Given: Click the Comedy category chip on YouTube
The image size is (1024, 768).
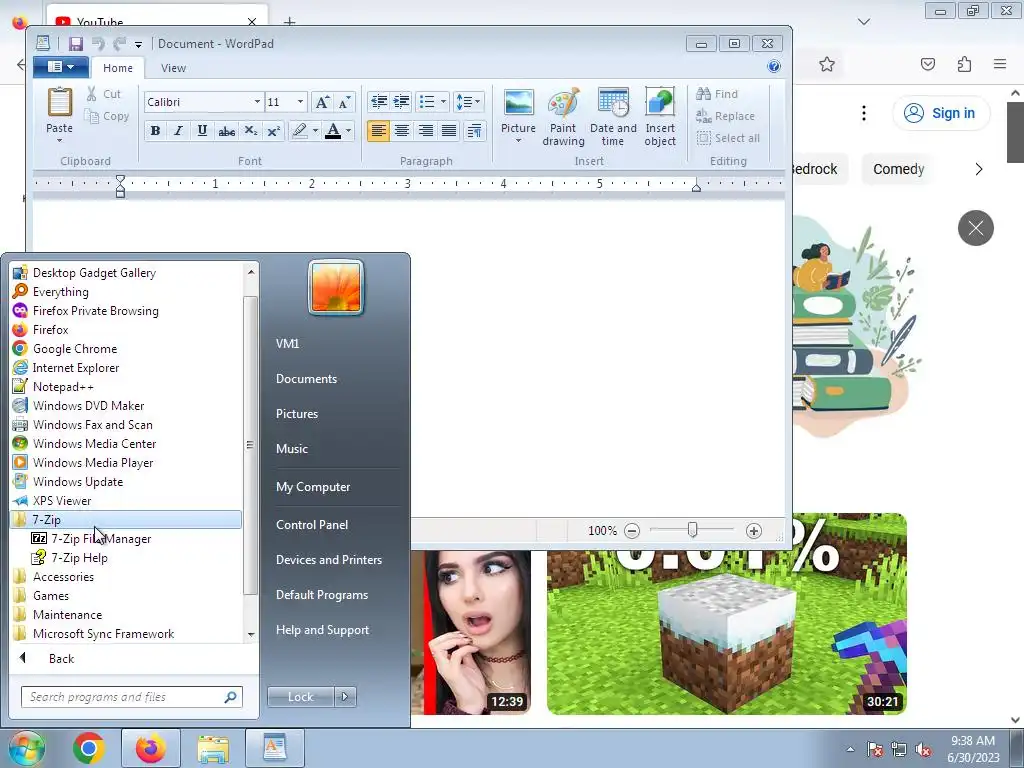Looking at the screenshot, I should 899,169.
